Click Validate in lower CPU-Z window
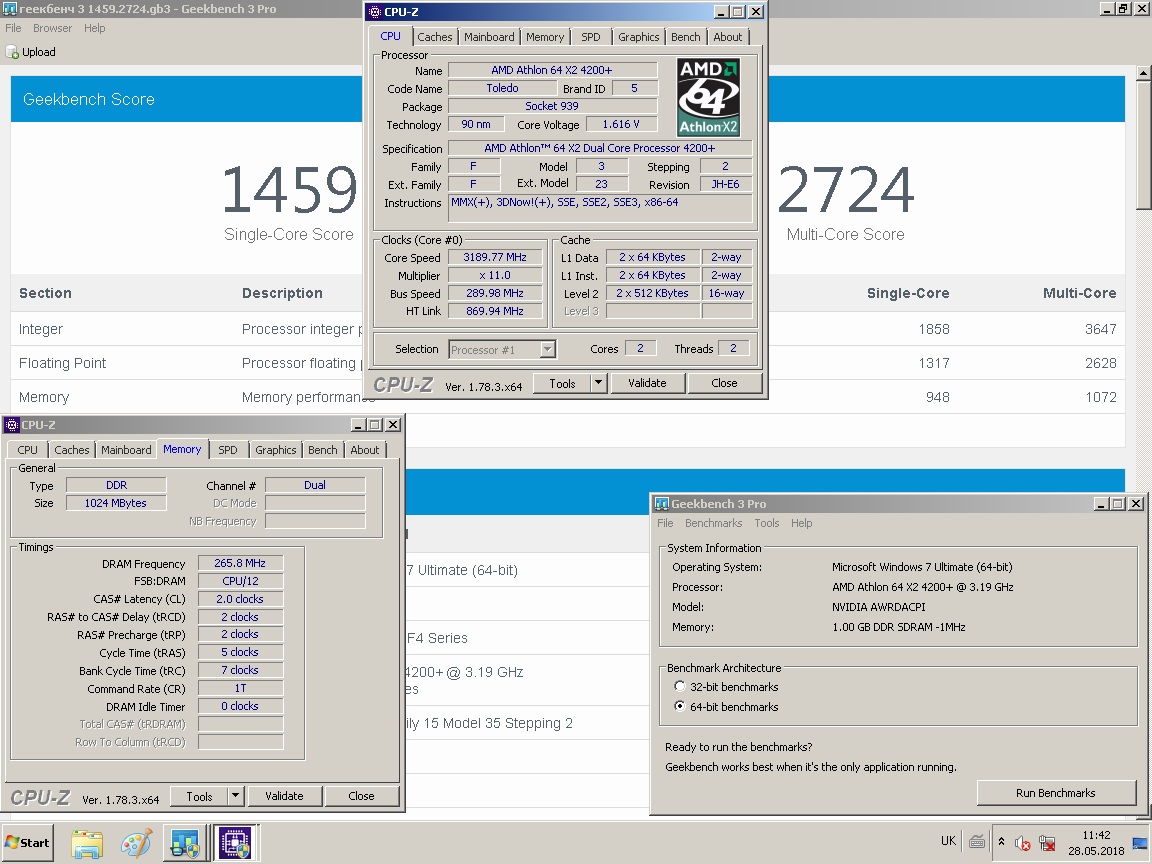 [x=284, y=796]
